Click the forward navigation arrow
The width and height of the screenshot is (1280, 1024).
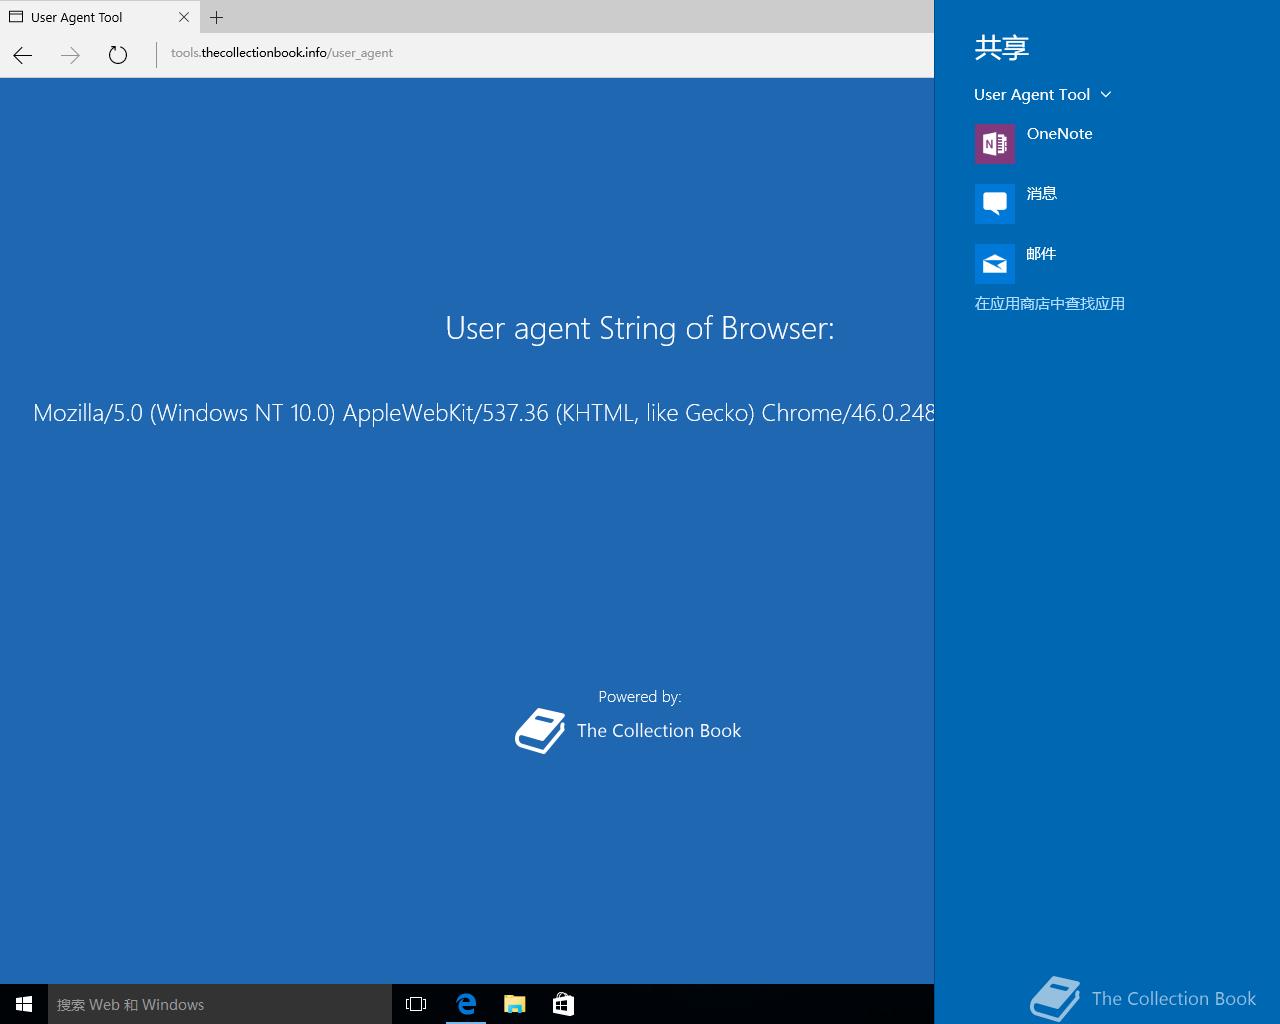click(x=70, y=55)
